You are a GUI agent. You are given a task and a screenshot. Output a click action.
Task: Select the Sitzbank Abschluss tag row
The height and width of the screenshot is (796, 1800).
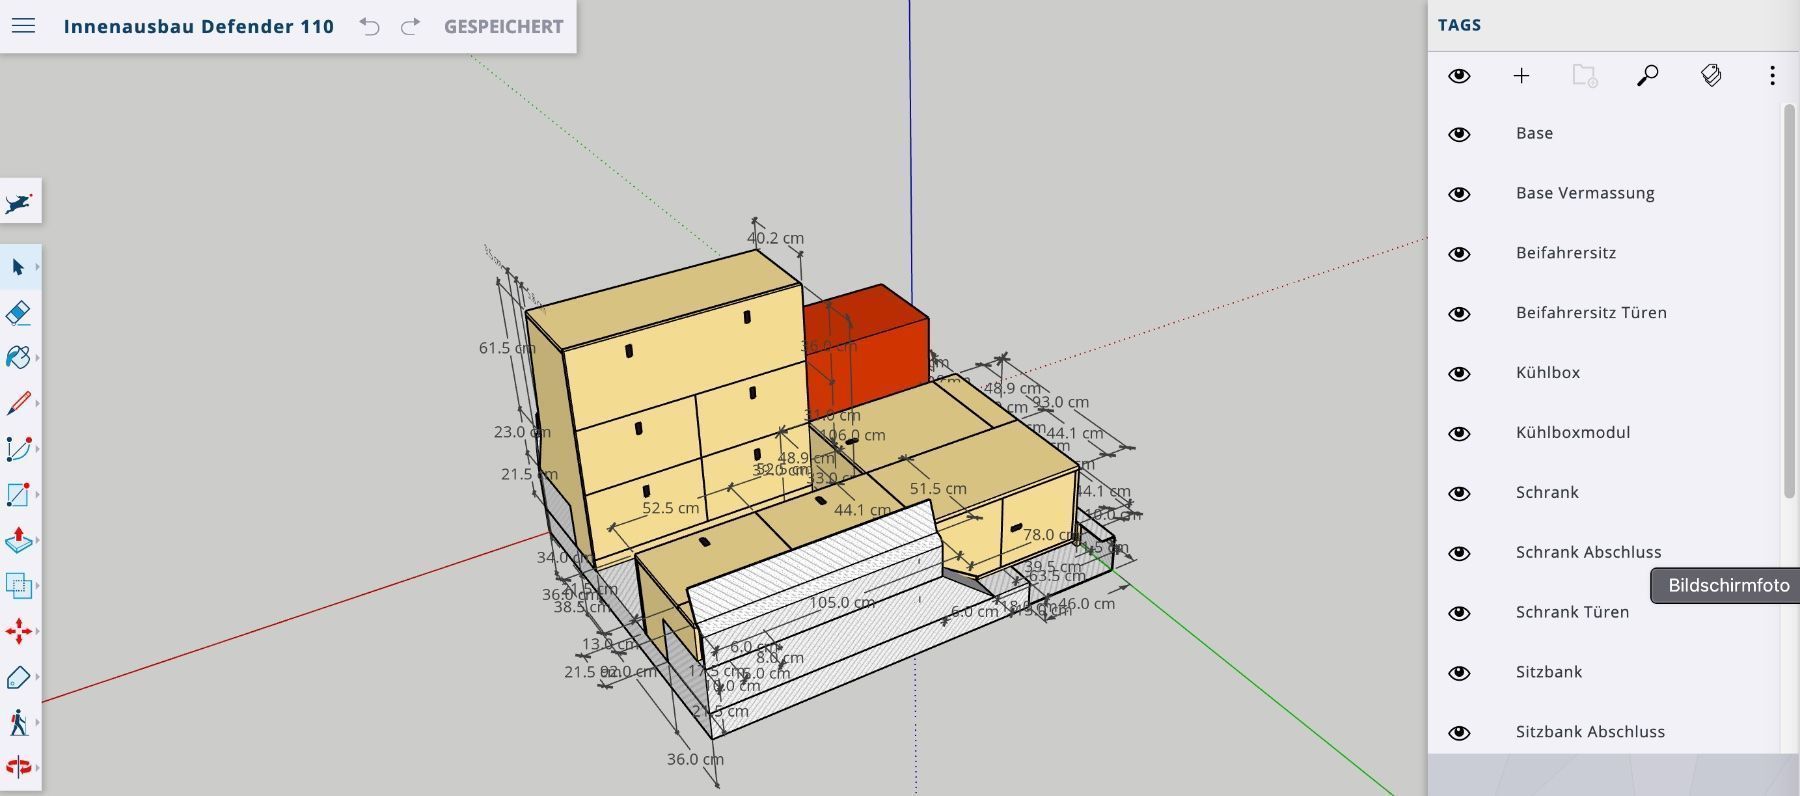1590,732
